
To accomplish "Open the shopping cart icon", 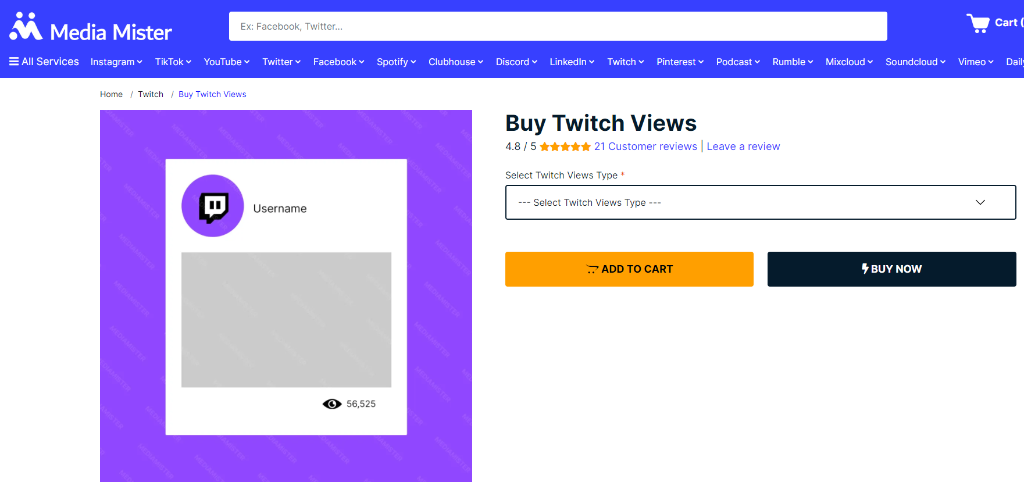I will pyautogui.click(x=978, y=23).
